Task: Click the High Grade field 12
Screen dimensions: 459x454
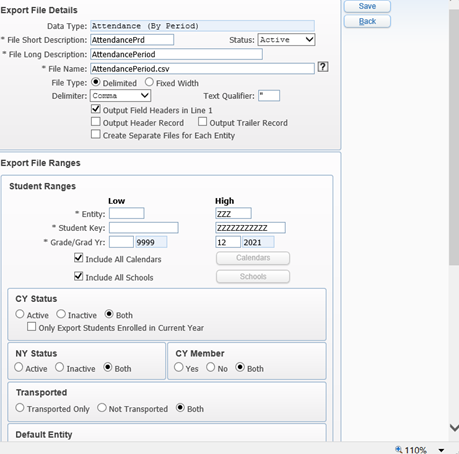Action: (228, 242)
